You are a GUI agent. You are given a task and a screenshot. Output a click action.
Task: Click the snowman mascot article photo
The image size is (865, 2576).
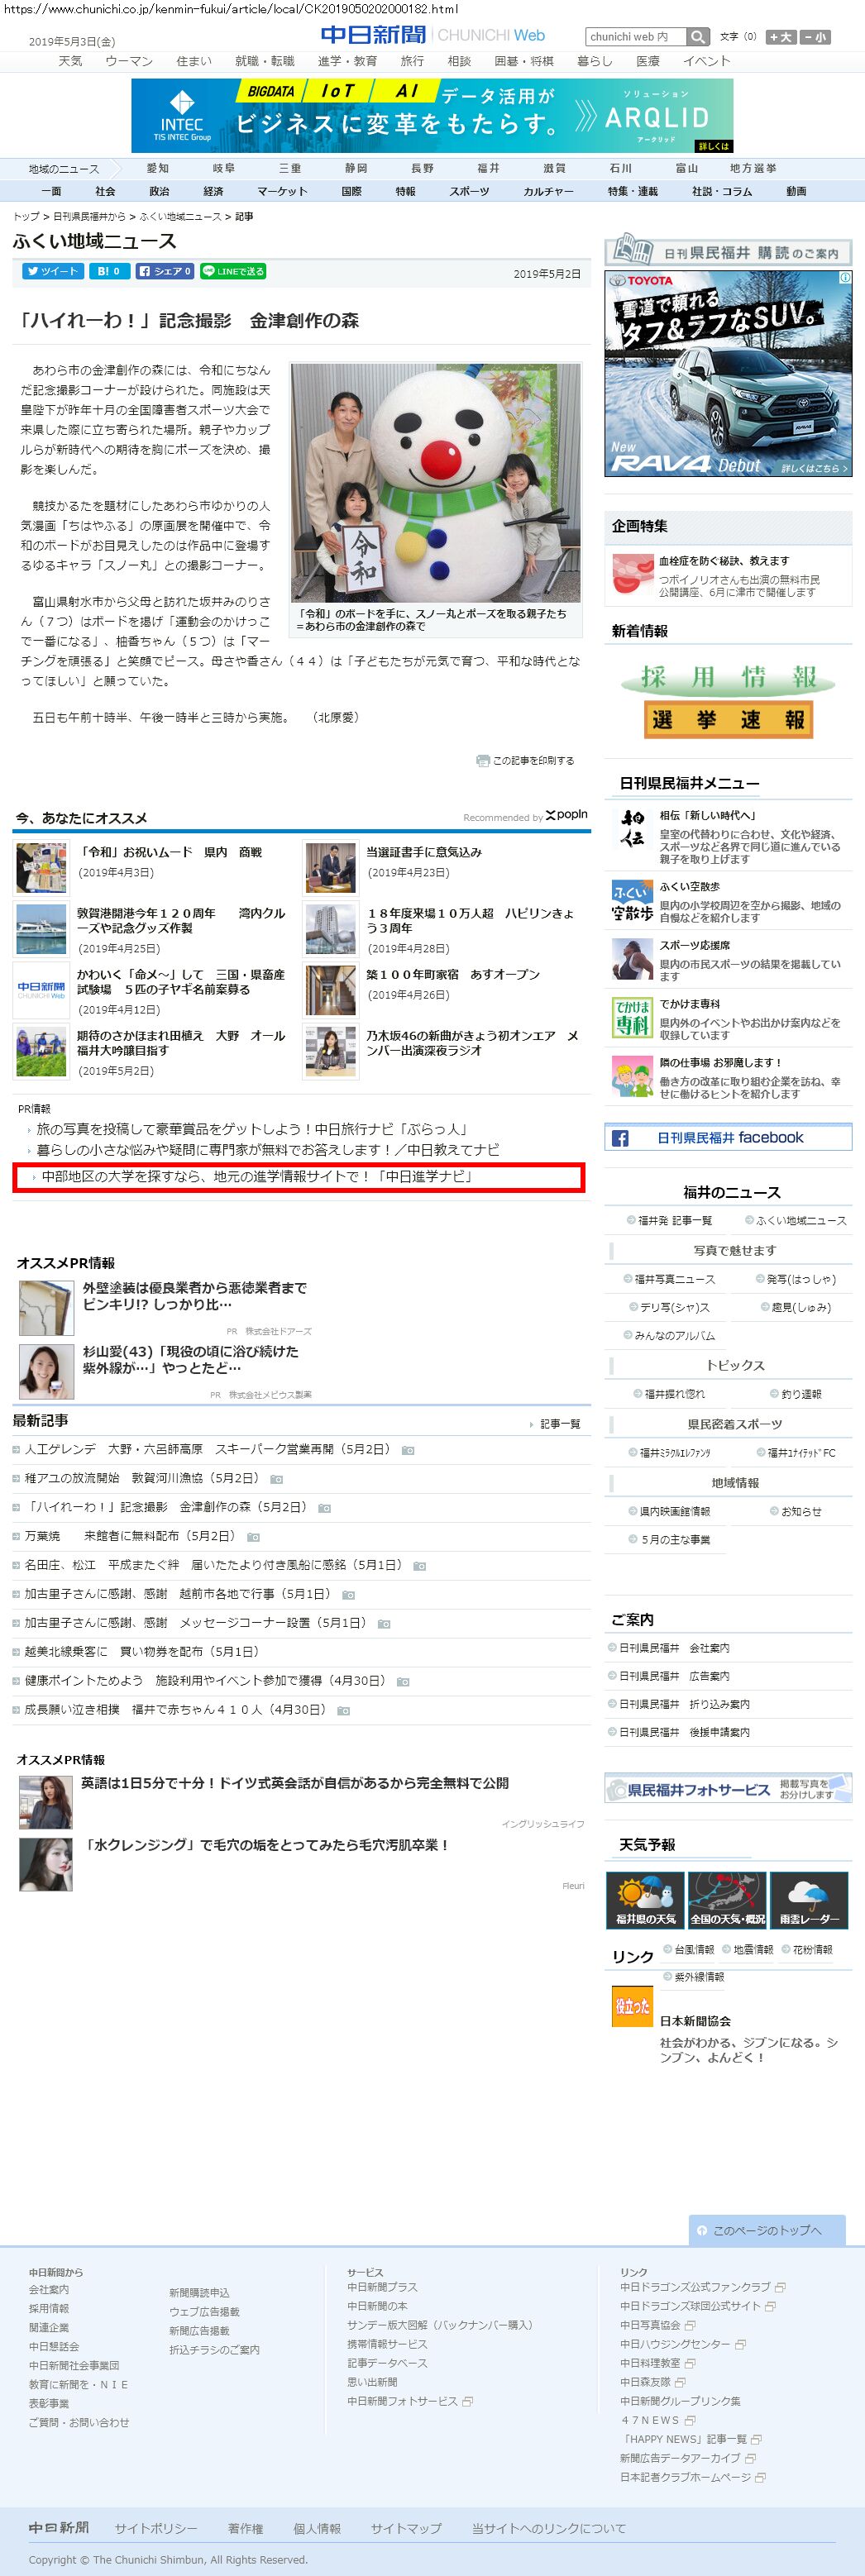435,482
